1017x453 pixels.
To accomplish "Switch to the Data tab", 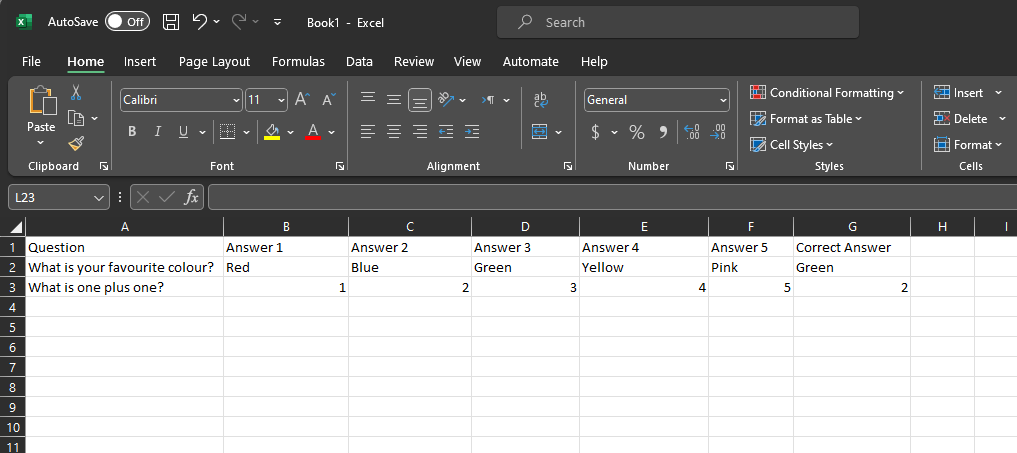I will [359, 62].
